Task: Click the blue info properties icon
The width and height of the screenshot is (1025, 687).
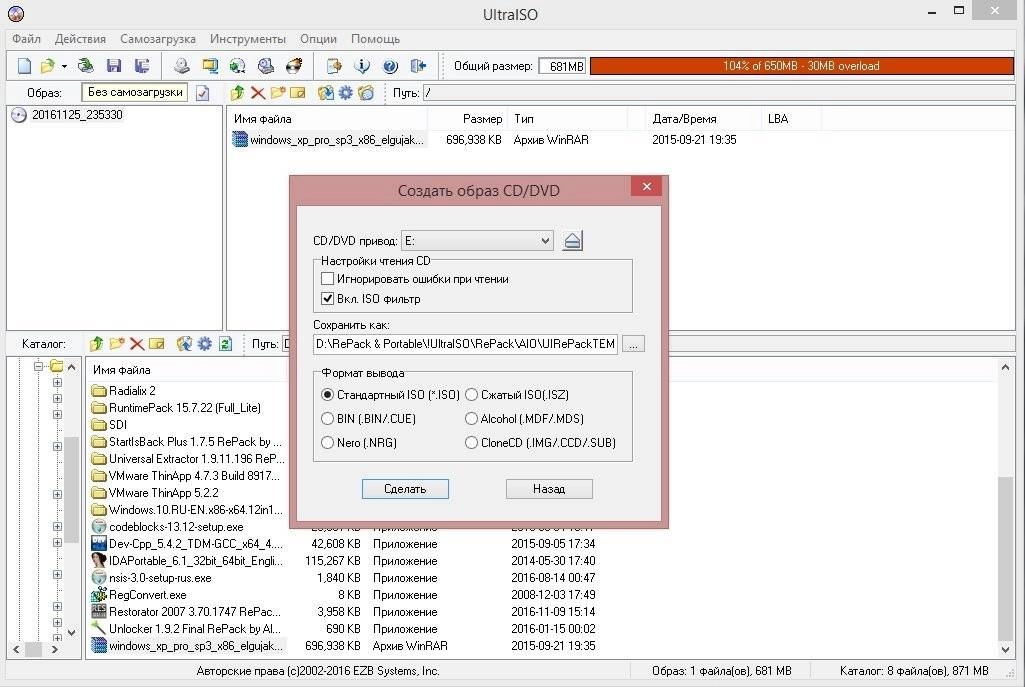Action: [362, 66]
